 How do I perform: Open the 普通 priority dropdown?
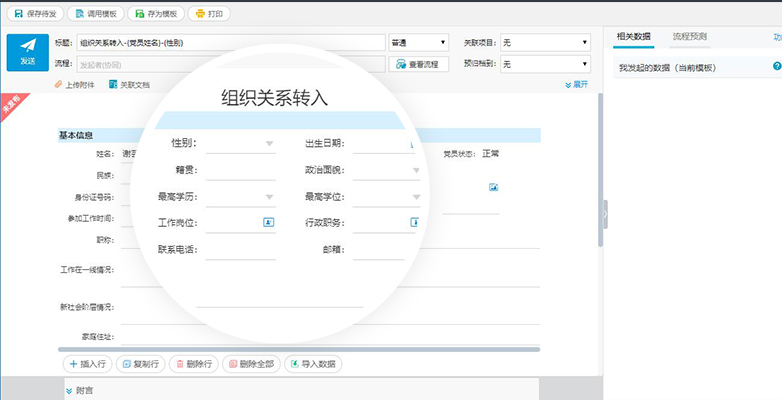[418, 43]
